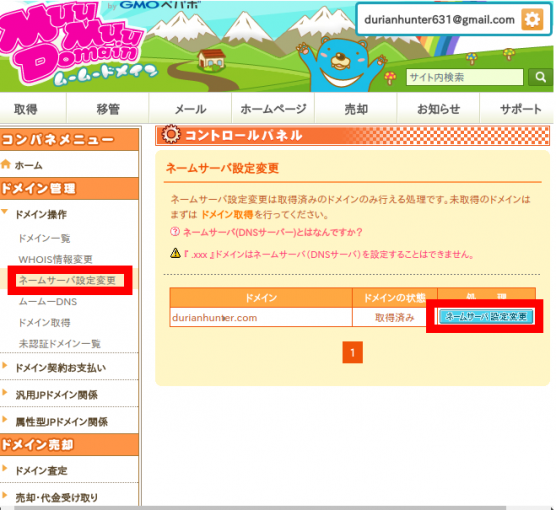Open the サポート navigation tab
Screen dimensions: 556x510
pos(520,109)
